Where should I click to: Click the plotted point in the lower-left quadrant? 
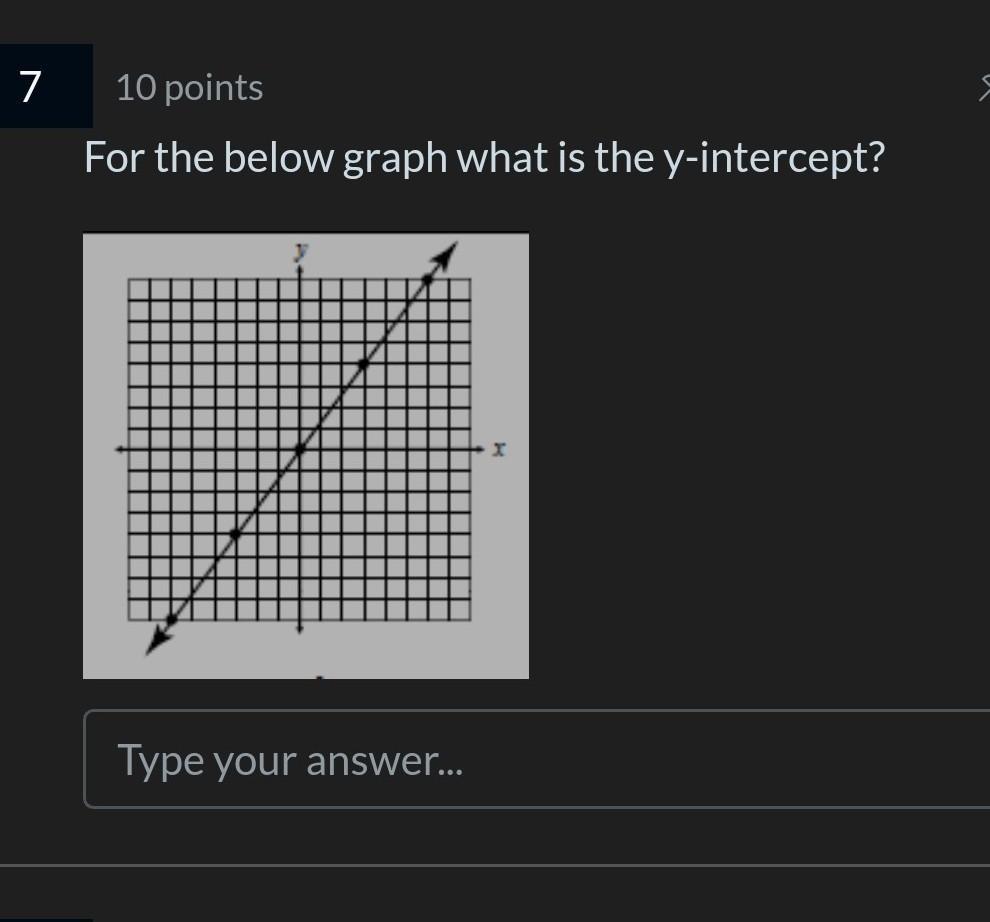coord(236,534)
